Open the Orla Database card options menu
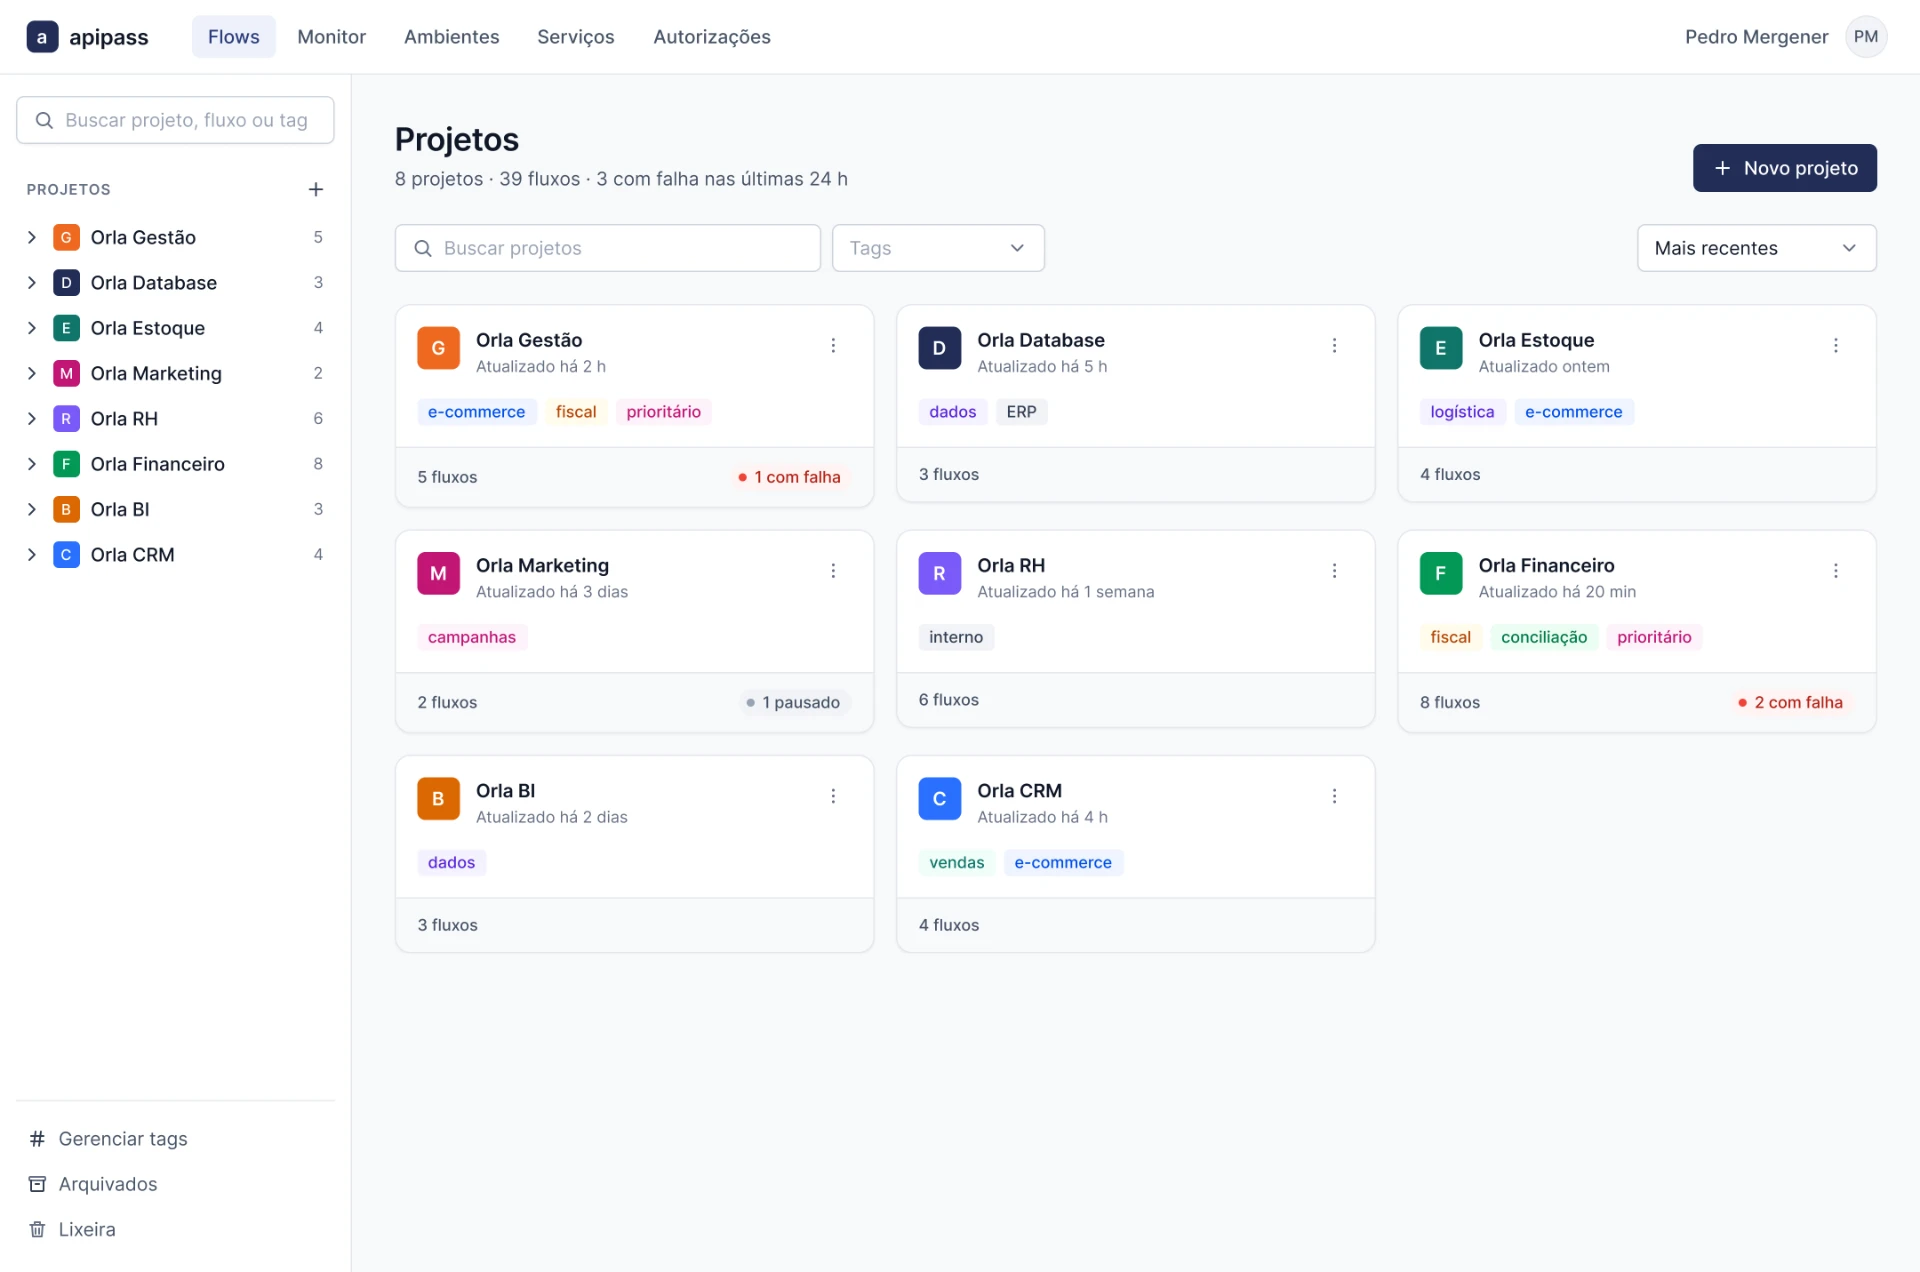Viewport: 1920px width, 1272px height. (1334, 345)
